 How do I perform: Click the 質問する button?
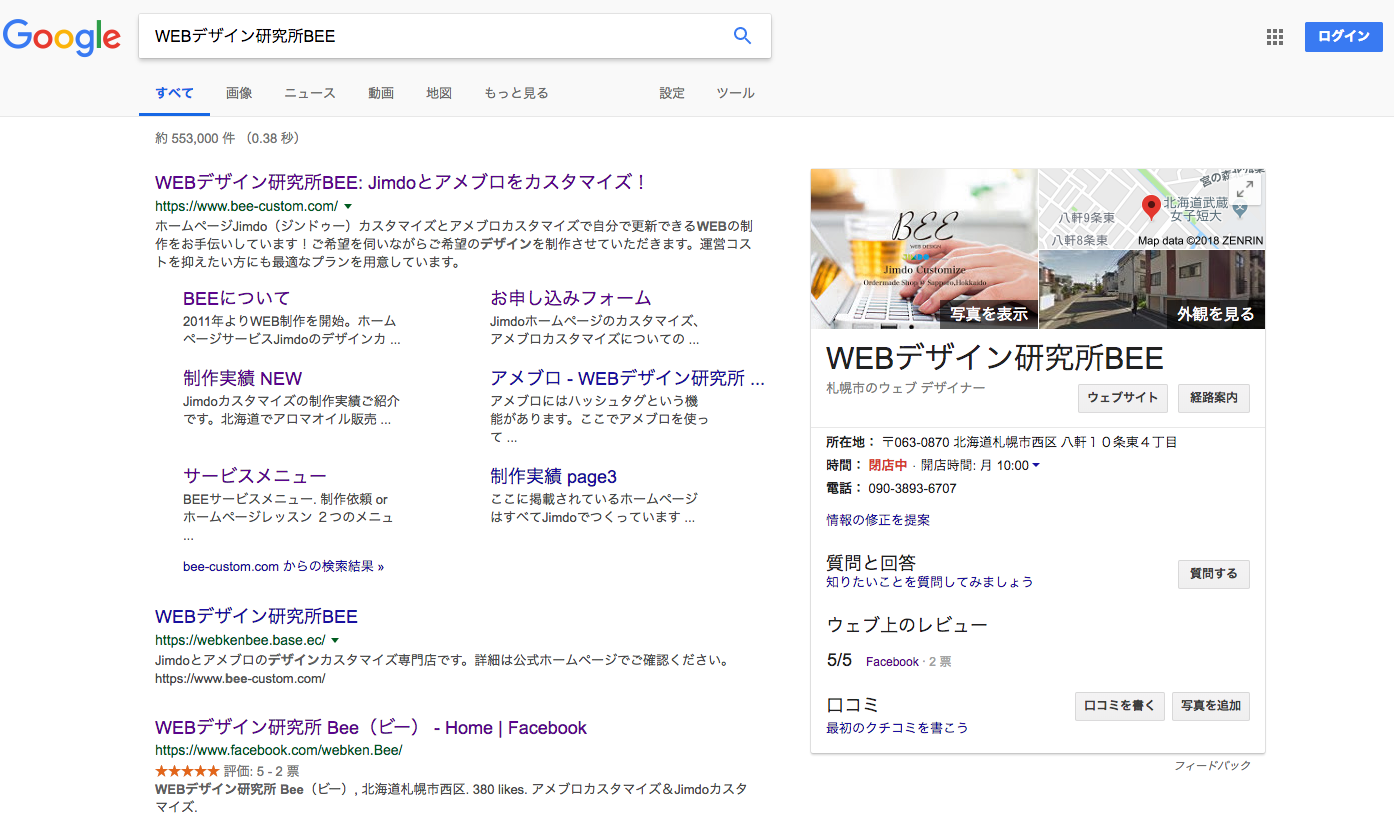point(1214,574)
